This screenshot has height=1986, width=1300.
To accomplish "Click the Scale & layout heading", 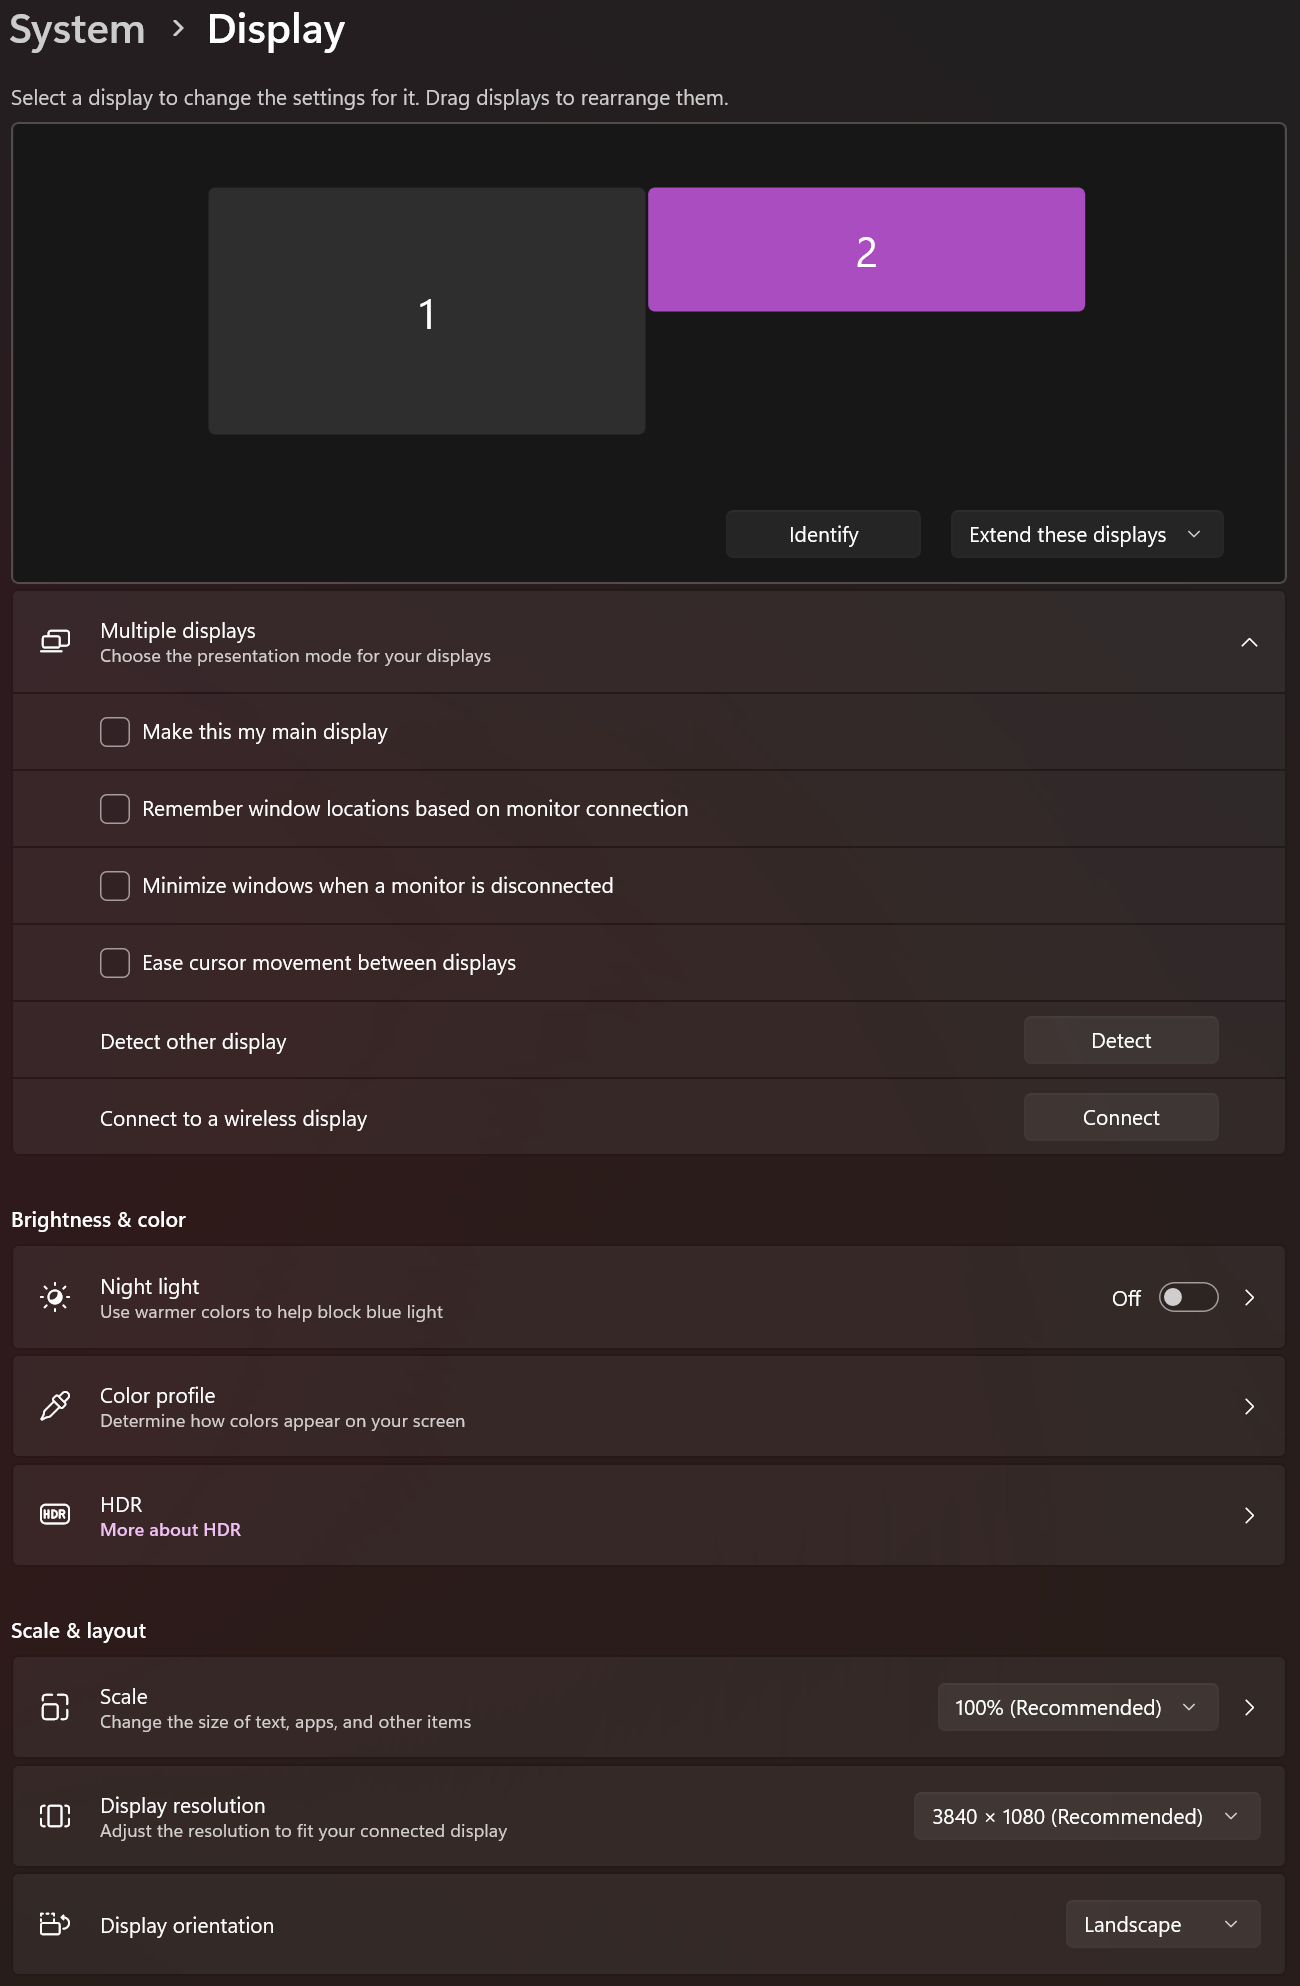I will [78, 1631].
